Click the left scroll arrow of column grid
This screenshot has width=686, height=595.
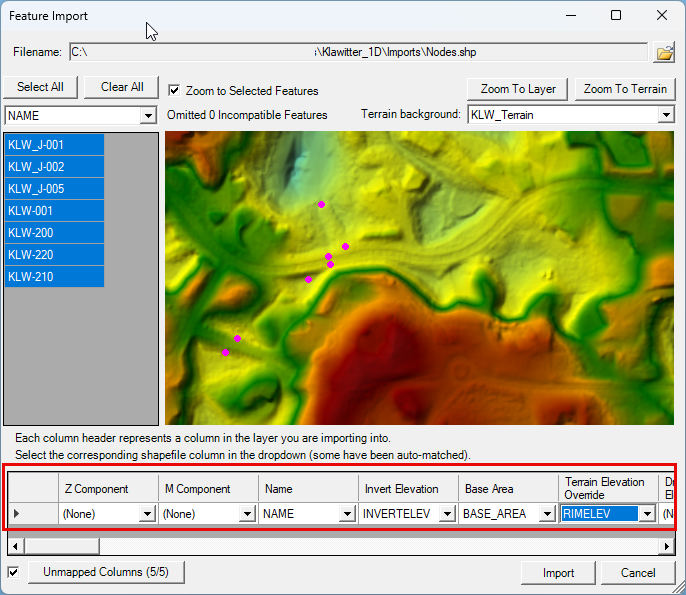point(15,546)
